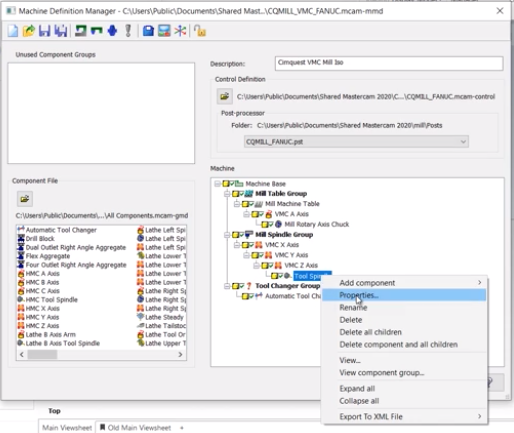Click the Automatic Tool Changer component list icon
The height and width of the screenshot is (433, 514).
21,230
